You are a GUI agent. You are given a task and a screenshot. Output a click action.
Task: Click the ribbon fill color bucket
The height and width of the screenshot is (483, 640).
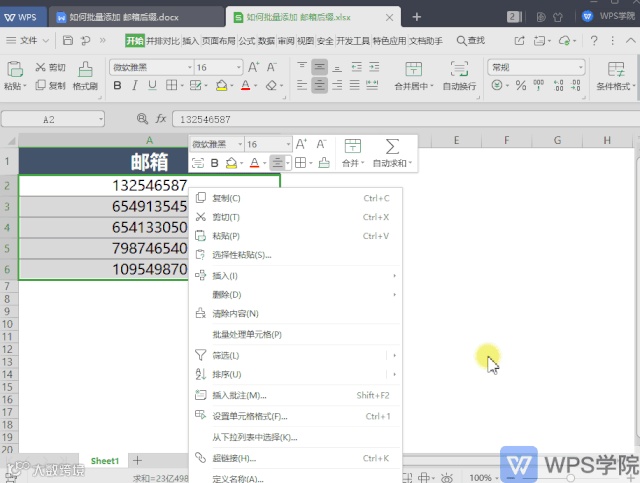pyautogui.click(x=222, y=85)
